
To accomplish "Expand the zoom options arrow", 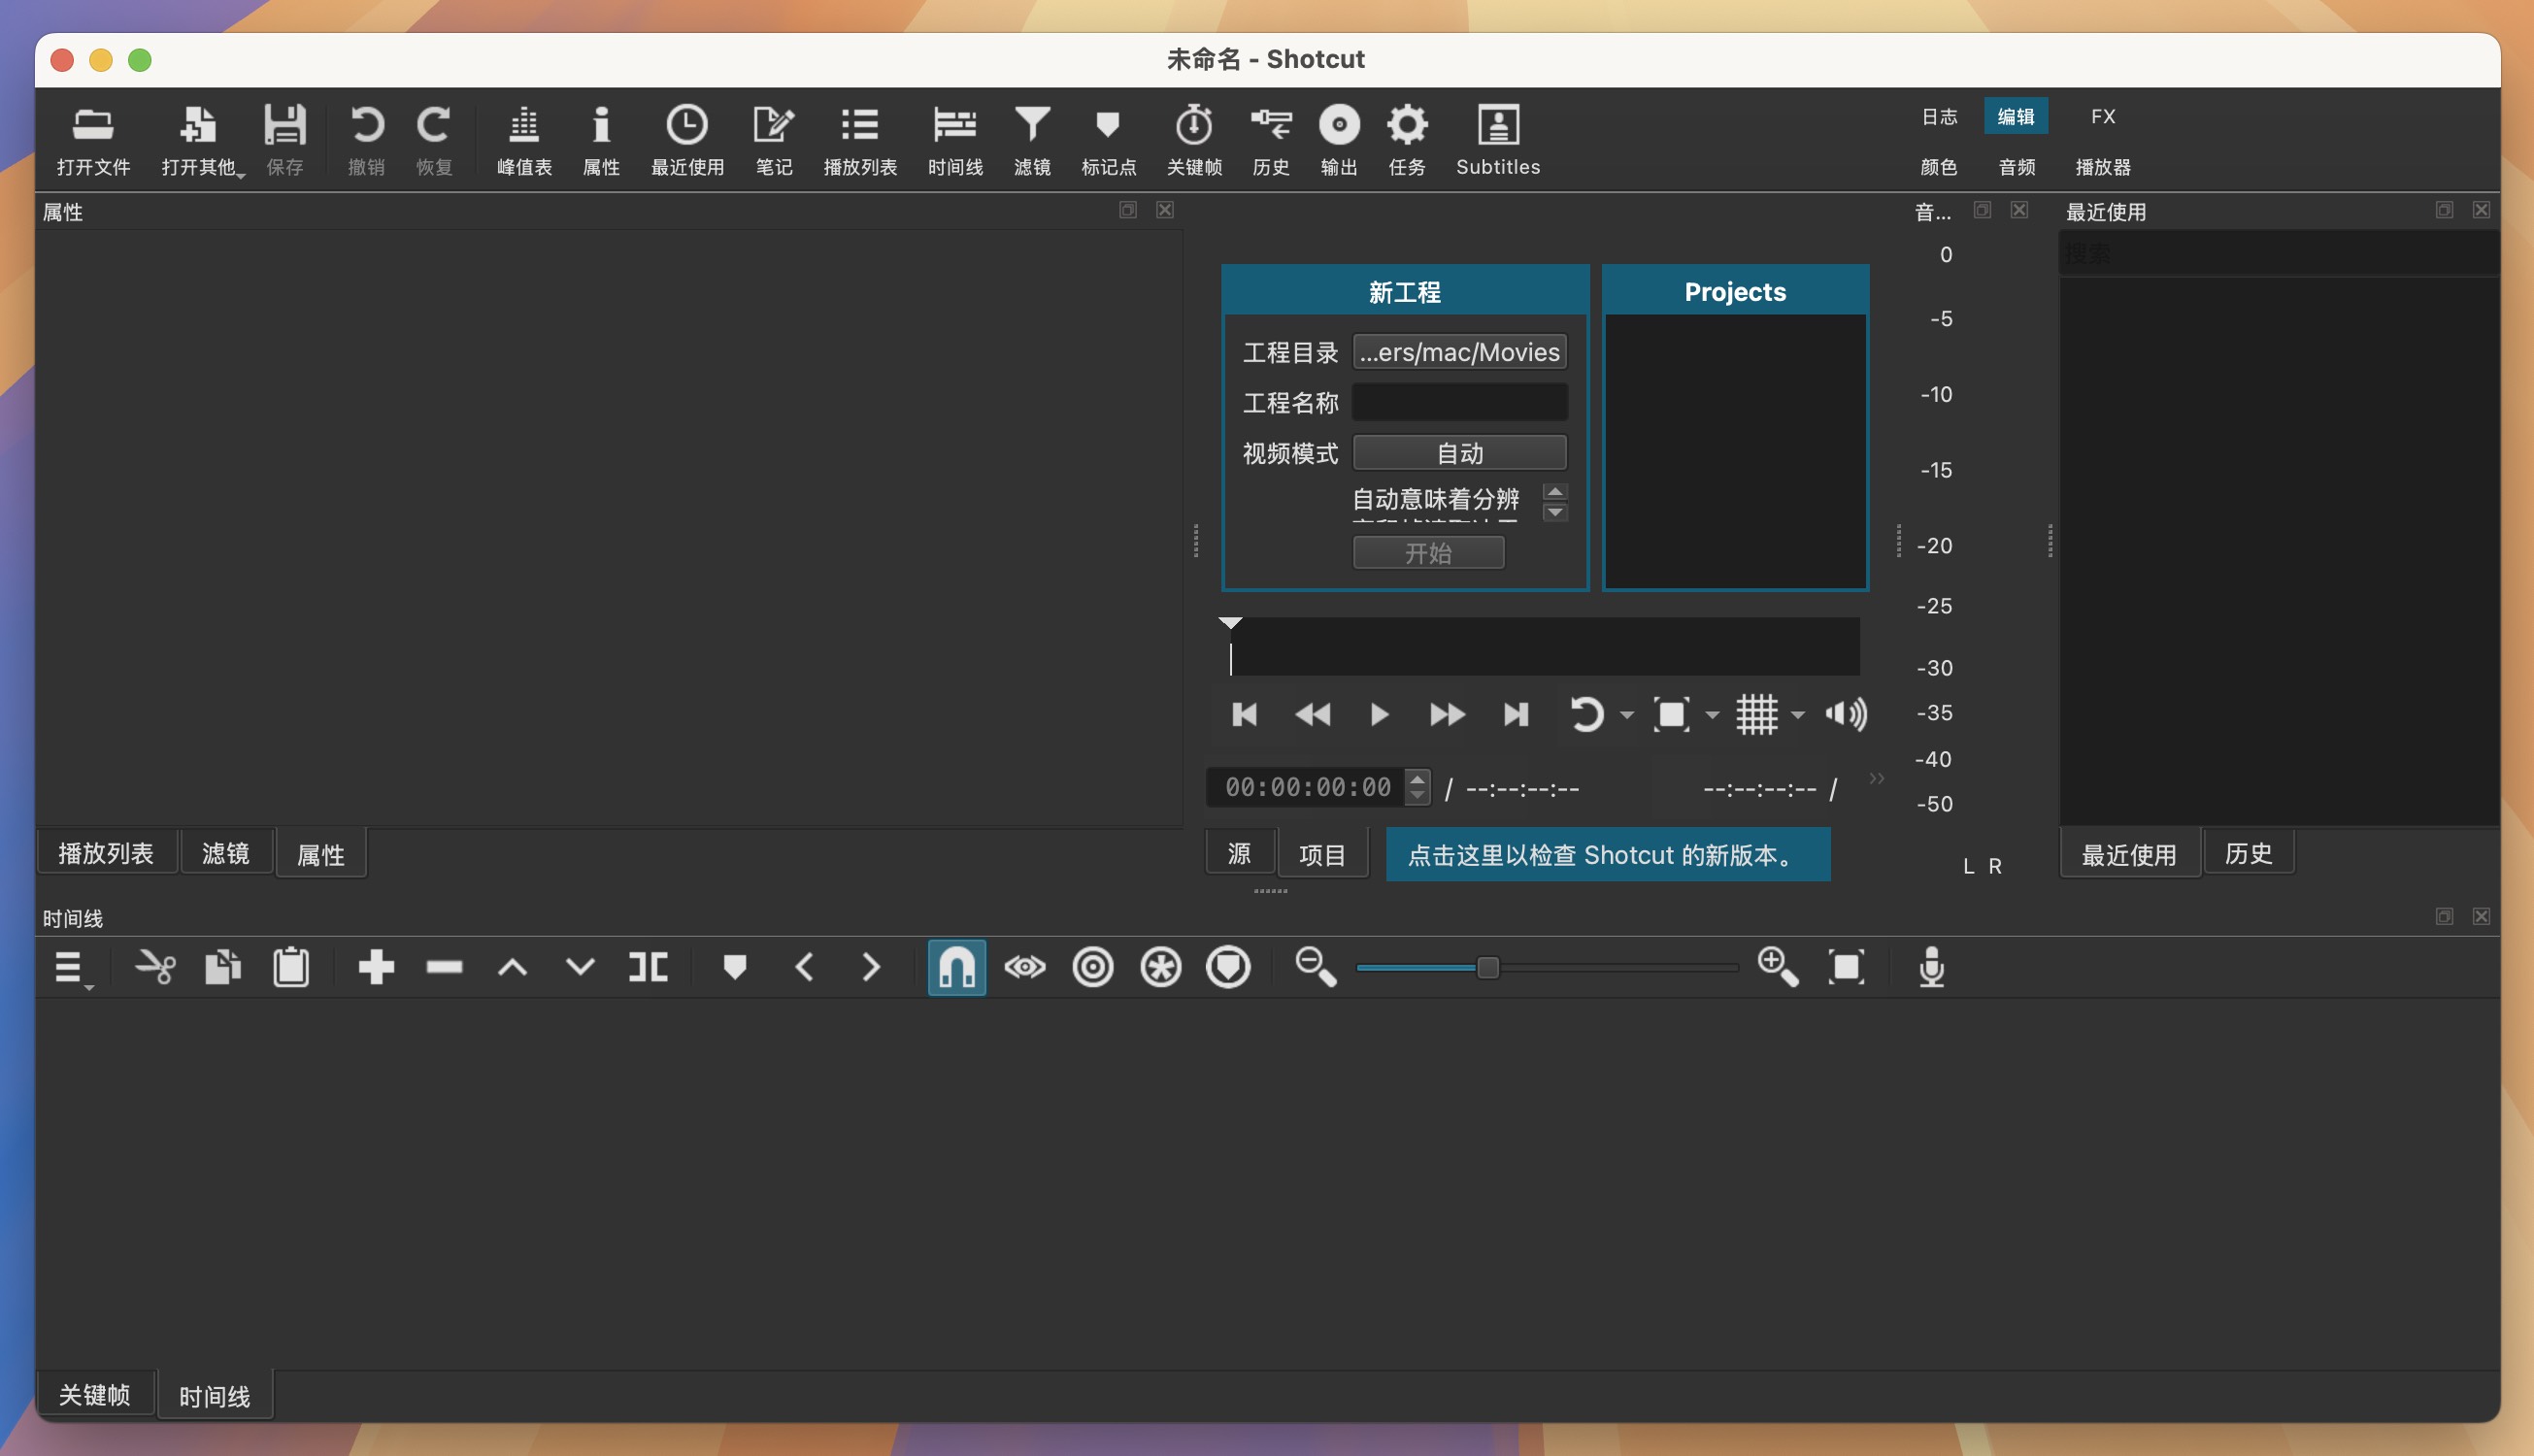I will 1712,715.
